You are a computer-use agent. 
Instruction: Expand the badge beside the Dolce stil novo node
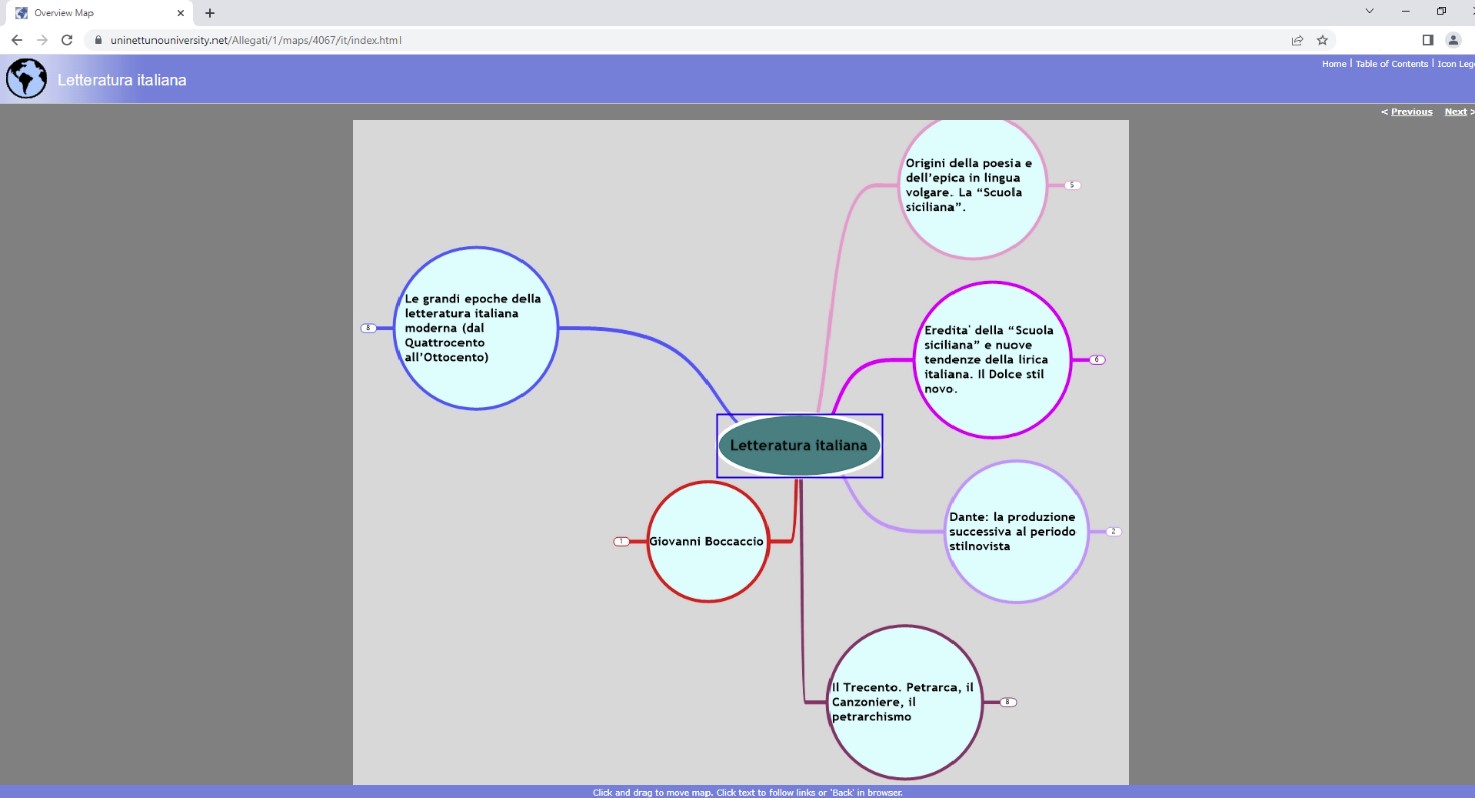tap(1097, 360)
